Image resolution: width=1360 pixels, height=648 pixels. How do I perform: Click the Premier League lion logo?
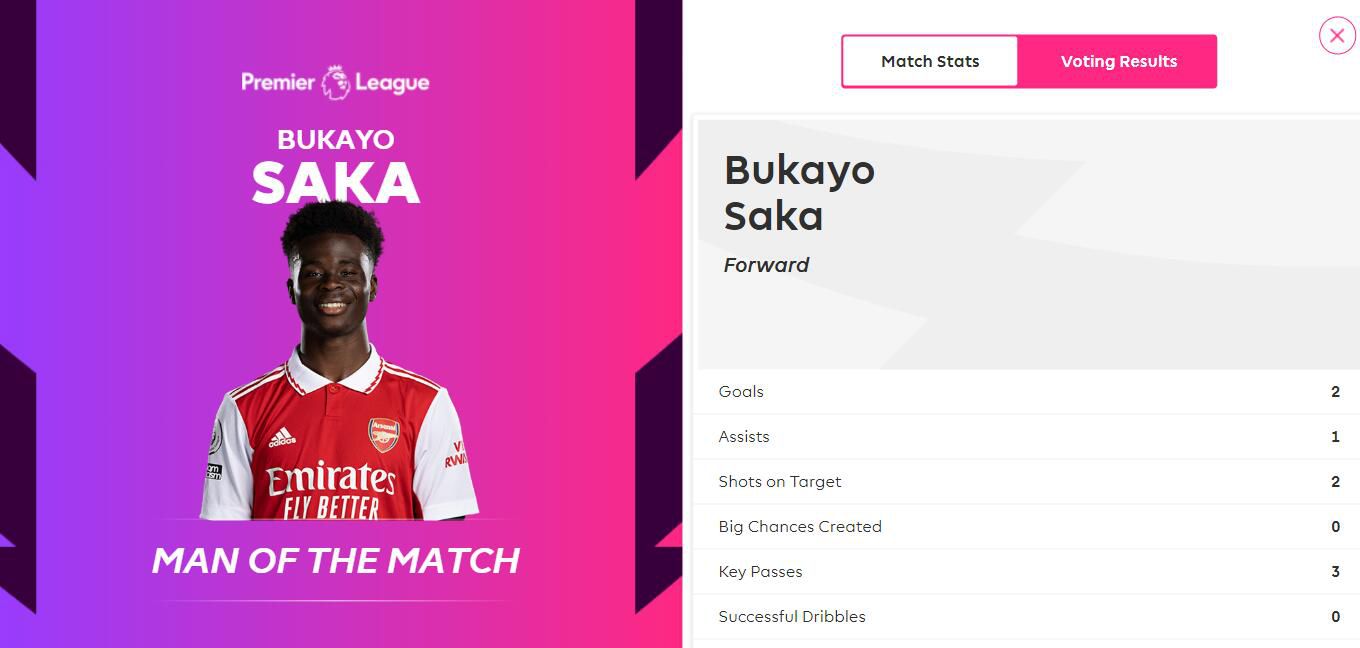[334, 82]
